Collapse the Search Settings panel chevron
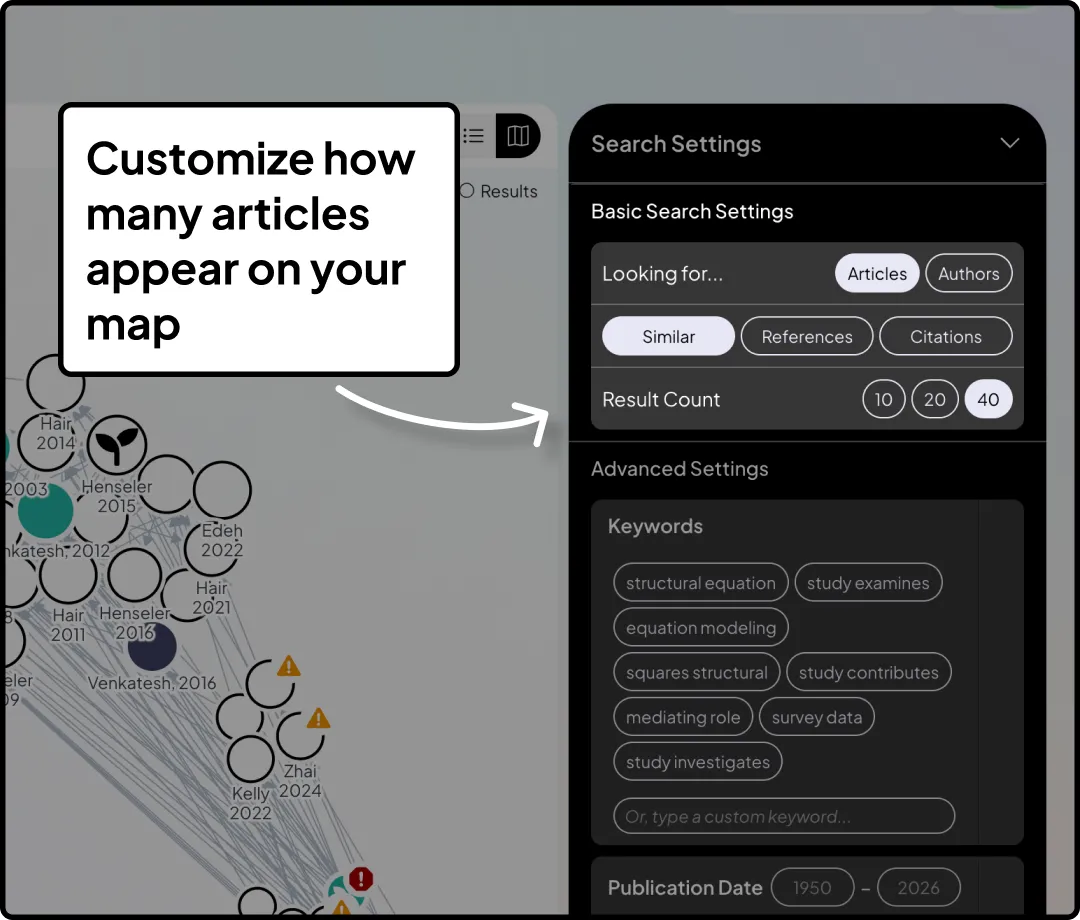This screenshot has height=920, width=1080. point(1009,143)
